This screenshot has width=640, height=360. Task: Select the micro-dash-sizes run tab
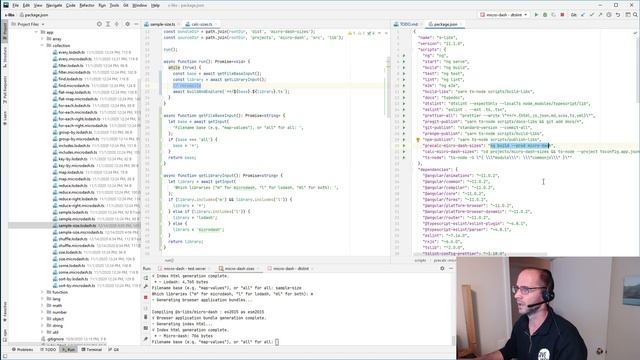pos(239,269)
